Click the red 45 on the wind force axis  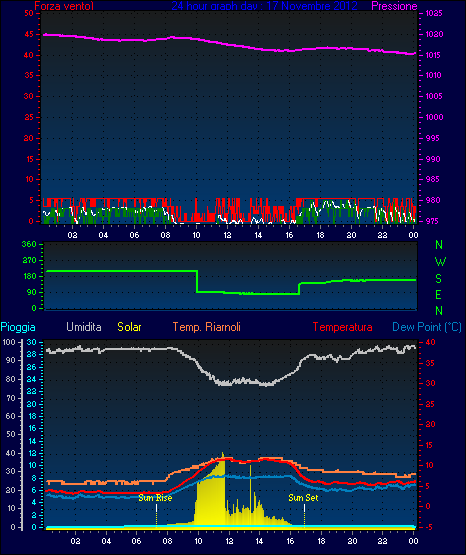tap(29, 34)
